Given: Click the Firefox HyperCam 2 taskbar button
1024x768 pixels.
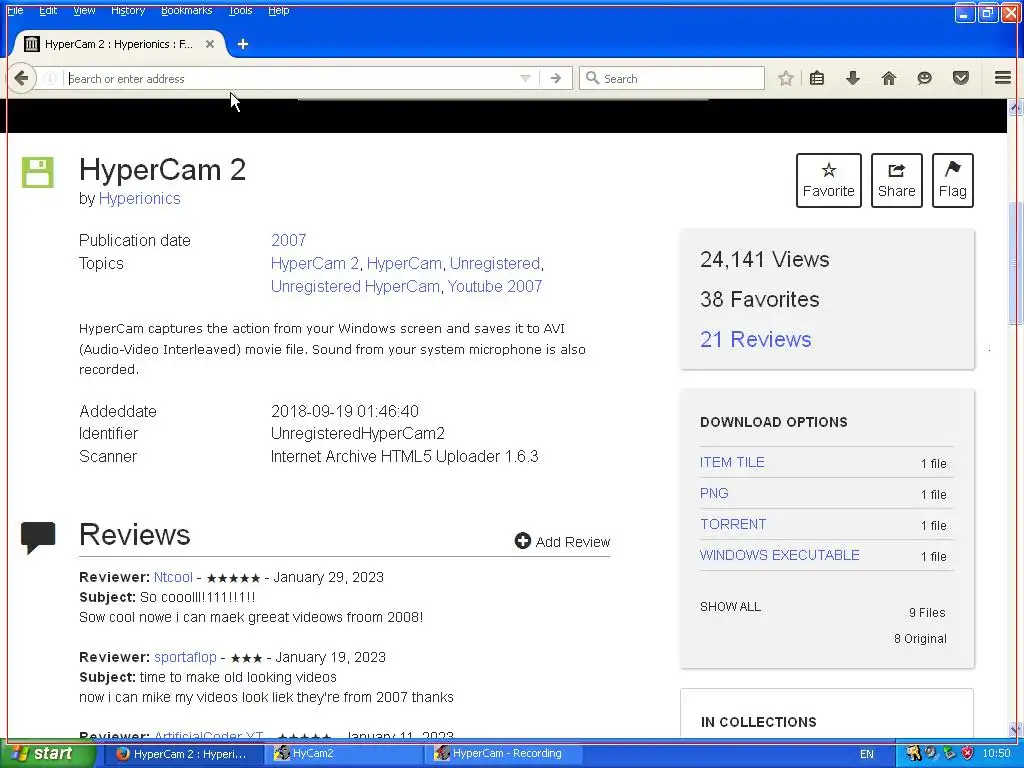Looking at the screenshot, I should (x=182, y=754).
